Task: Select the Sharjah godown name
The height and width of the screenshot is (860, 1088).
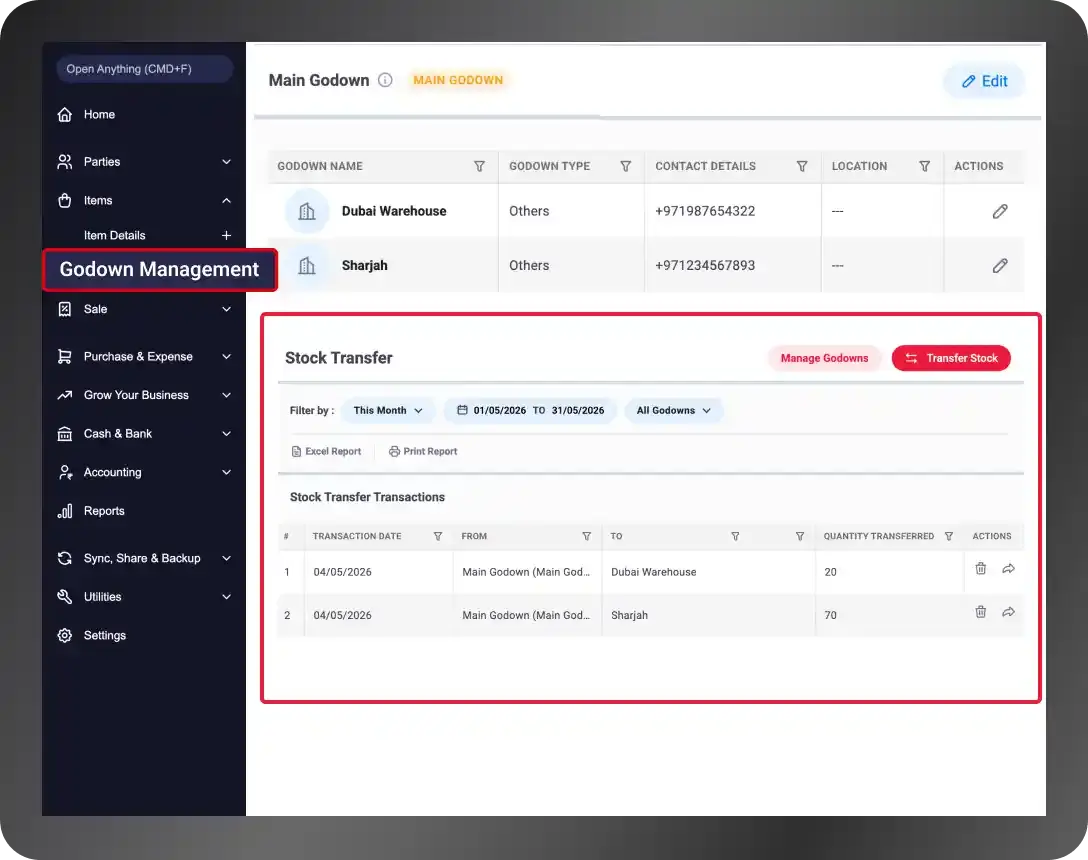Action: tap(364, 265)
